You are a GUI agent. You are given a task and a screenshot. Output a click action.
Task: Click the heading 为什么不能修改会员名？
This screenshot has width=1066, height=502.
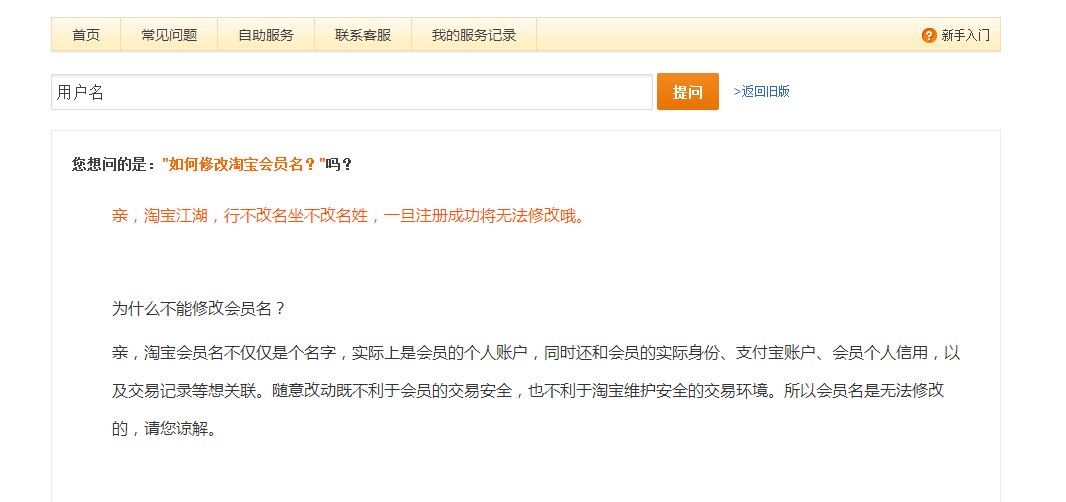pos(199,309)
